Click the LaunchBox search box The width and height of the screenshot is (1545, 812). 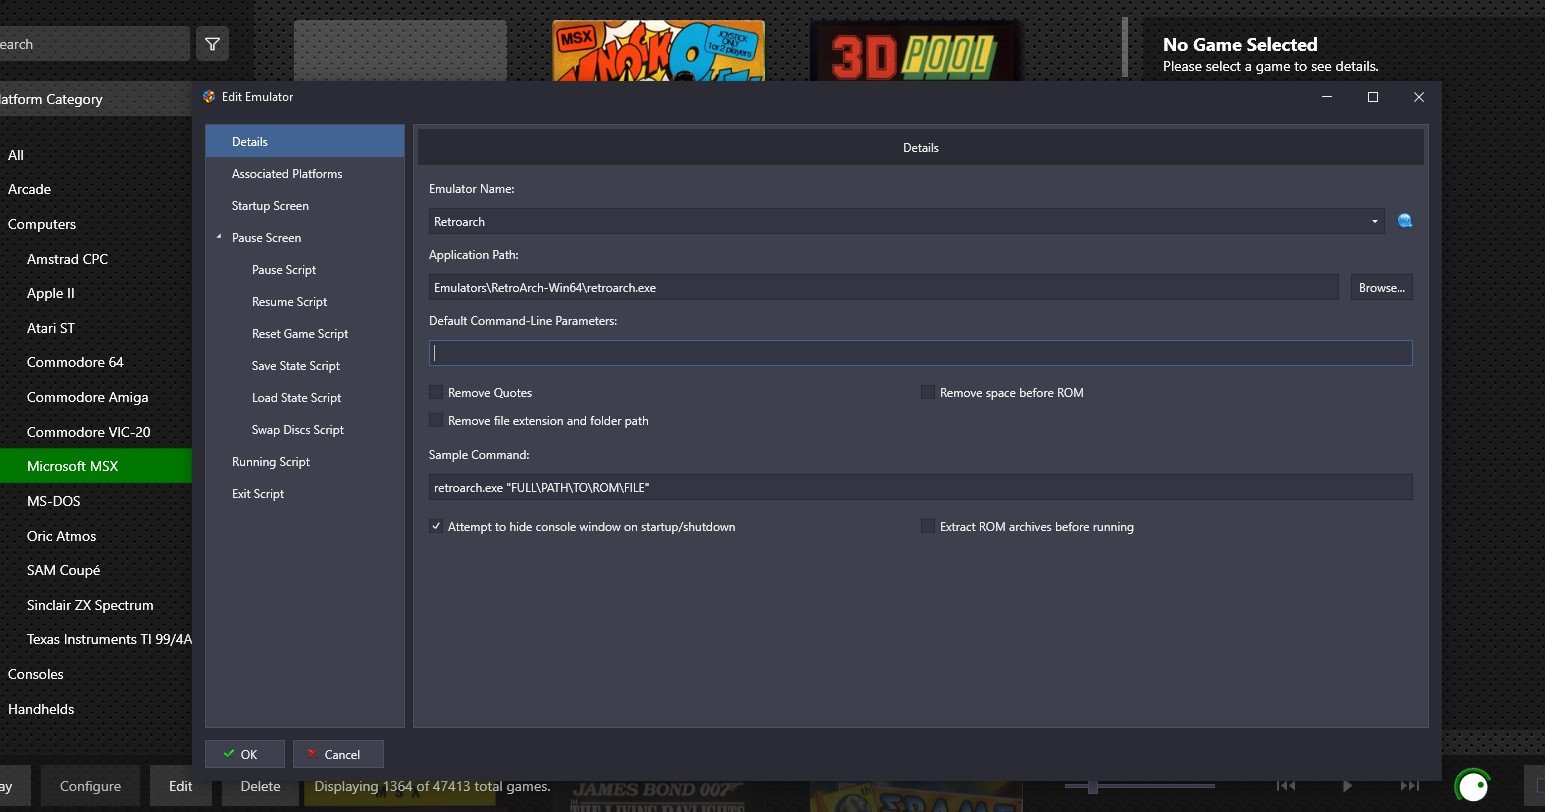tap(94, 44)
